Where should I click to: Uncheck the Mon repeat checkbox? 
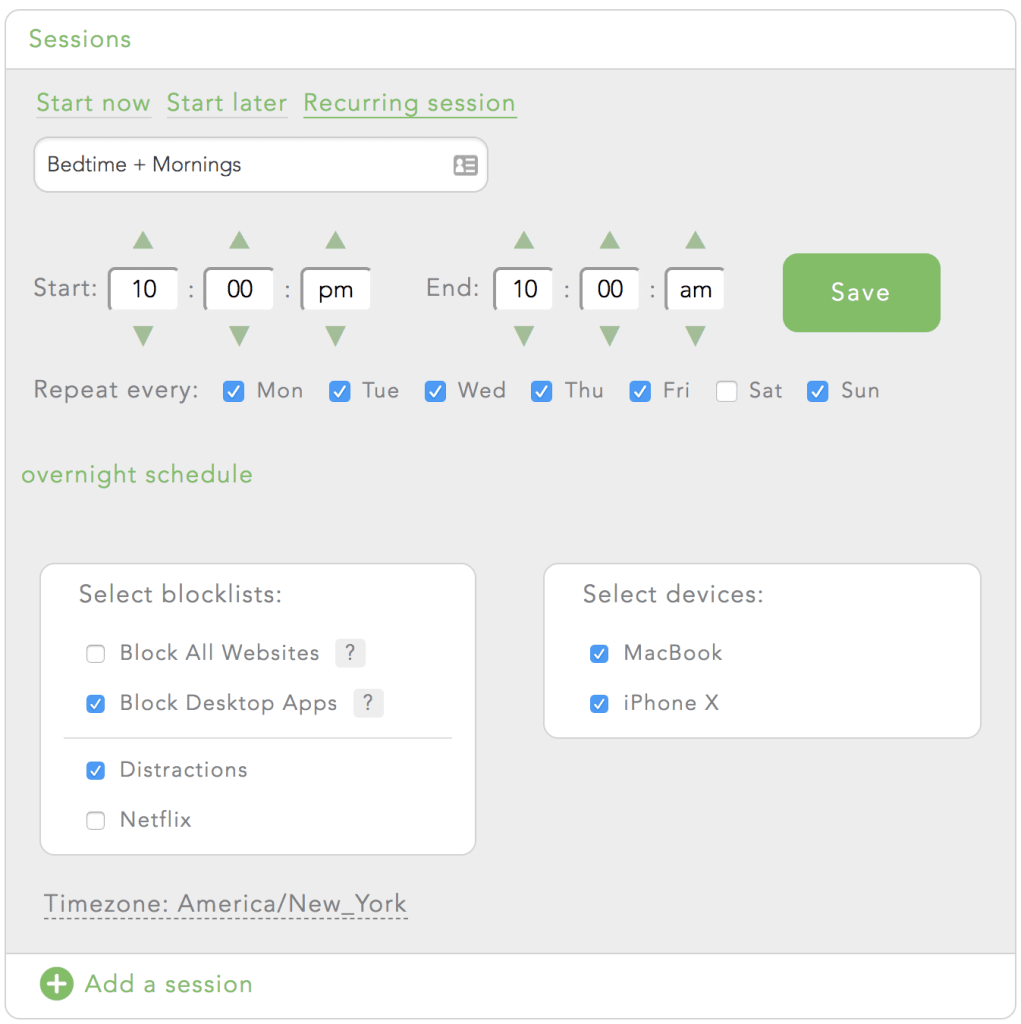[x=233, y=391]
